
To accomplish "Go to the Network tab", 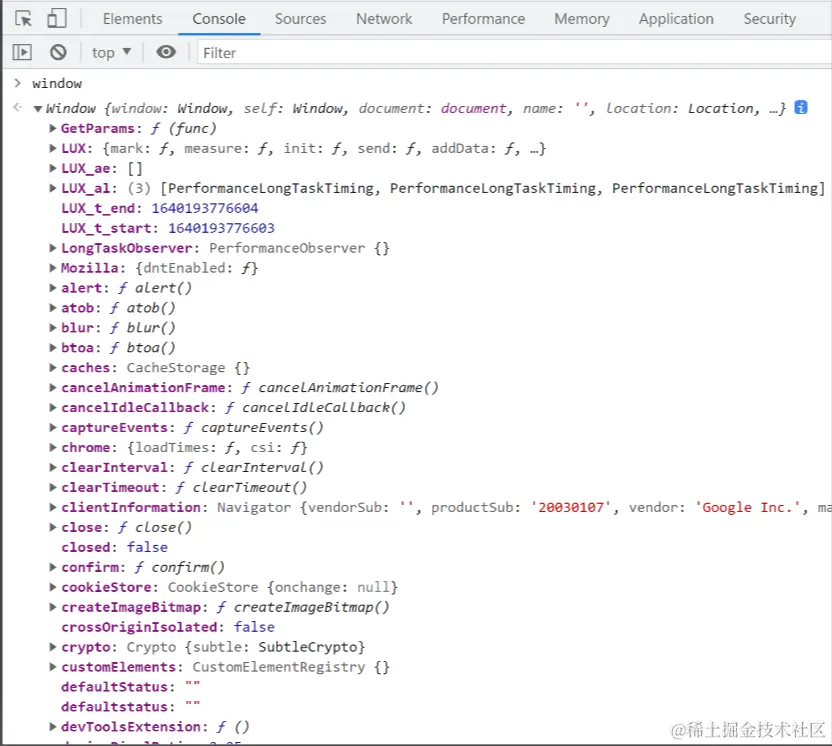I will pos(384,19).
